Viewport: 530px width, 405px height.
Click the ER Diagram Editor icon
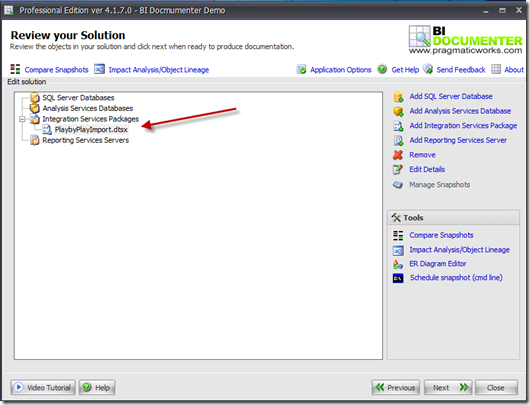pos(398,264)
